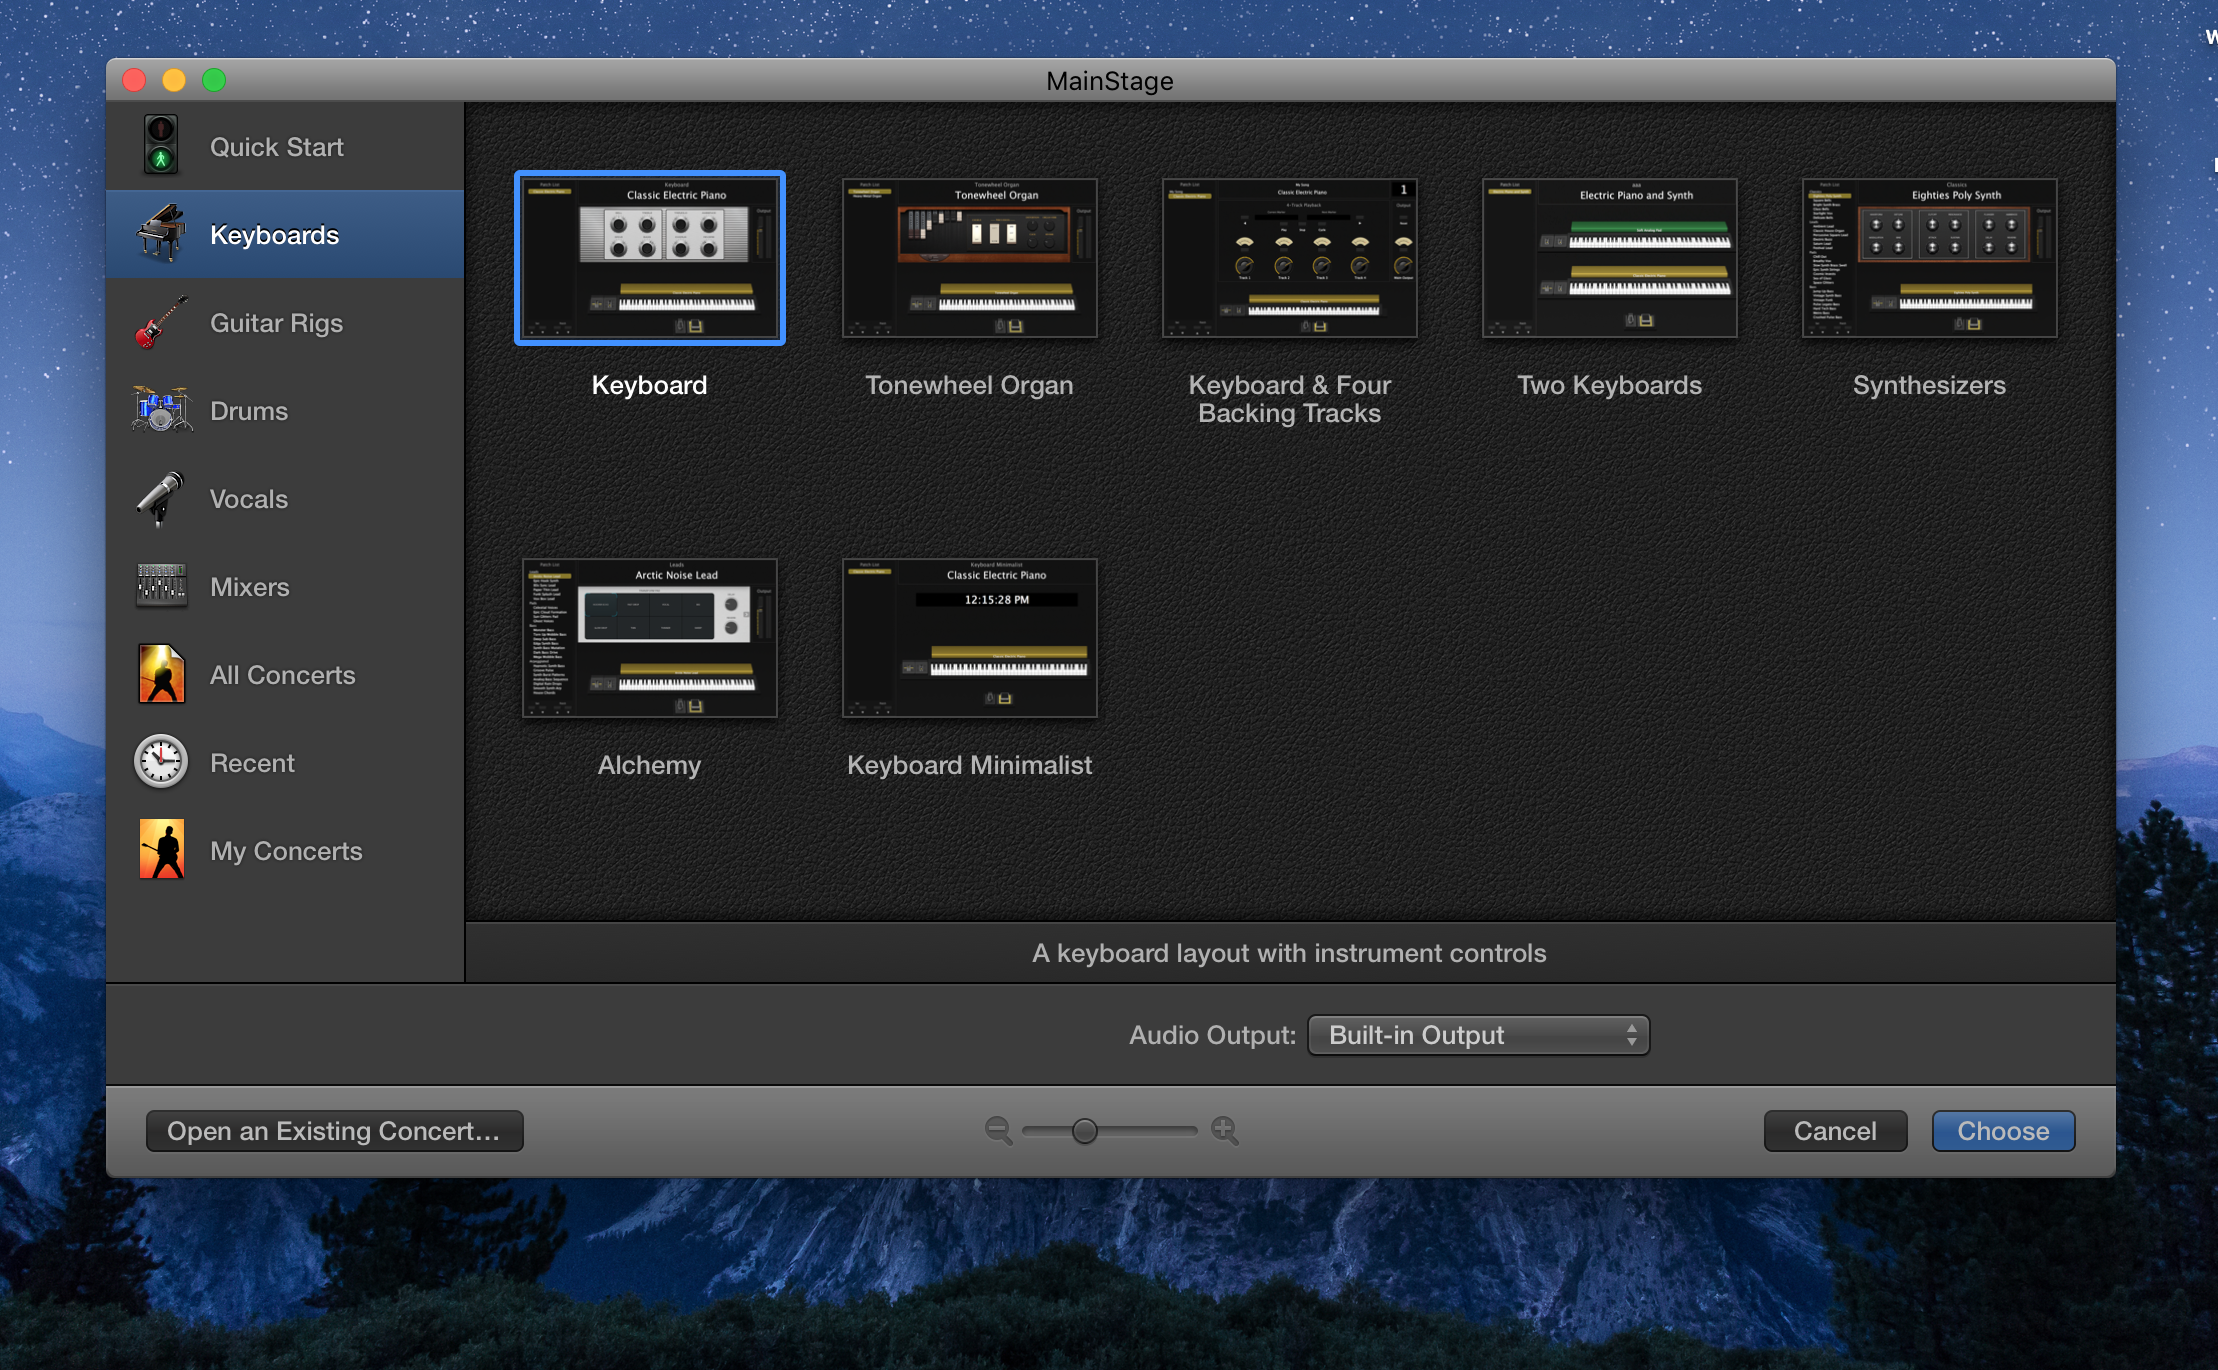Click the thumbnail size slider knob
Image resolution: width=2218 pixels, height=1370 pixels.
point(1085,1131)
